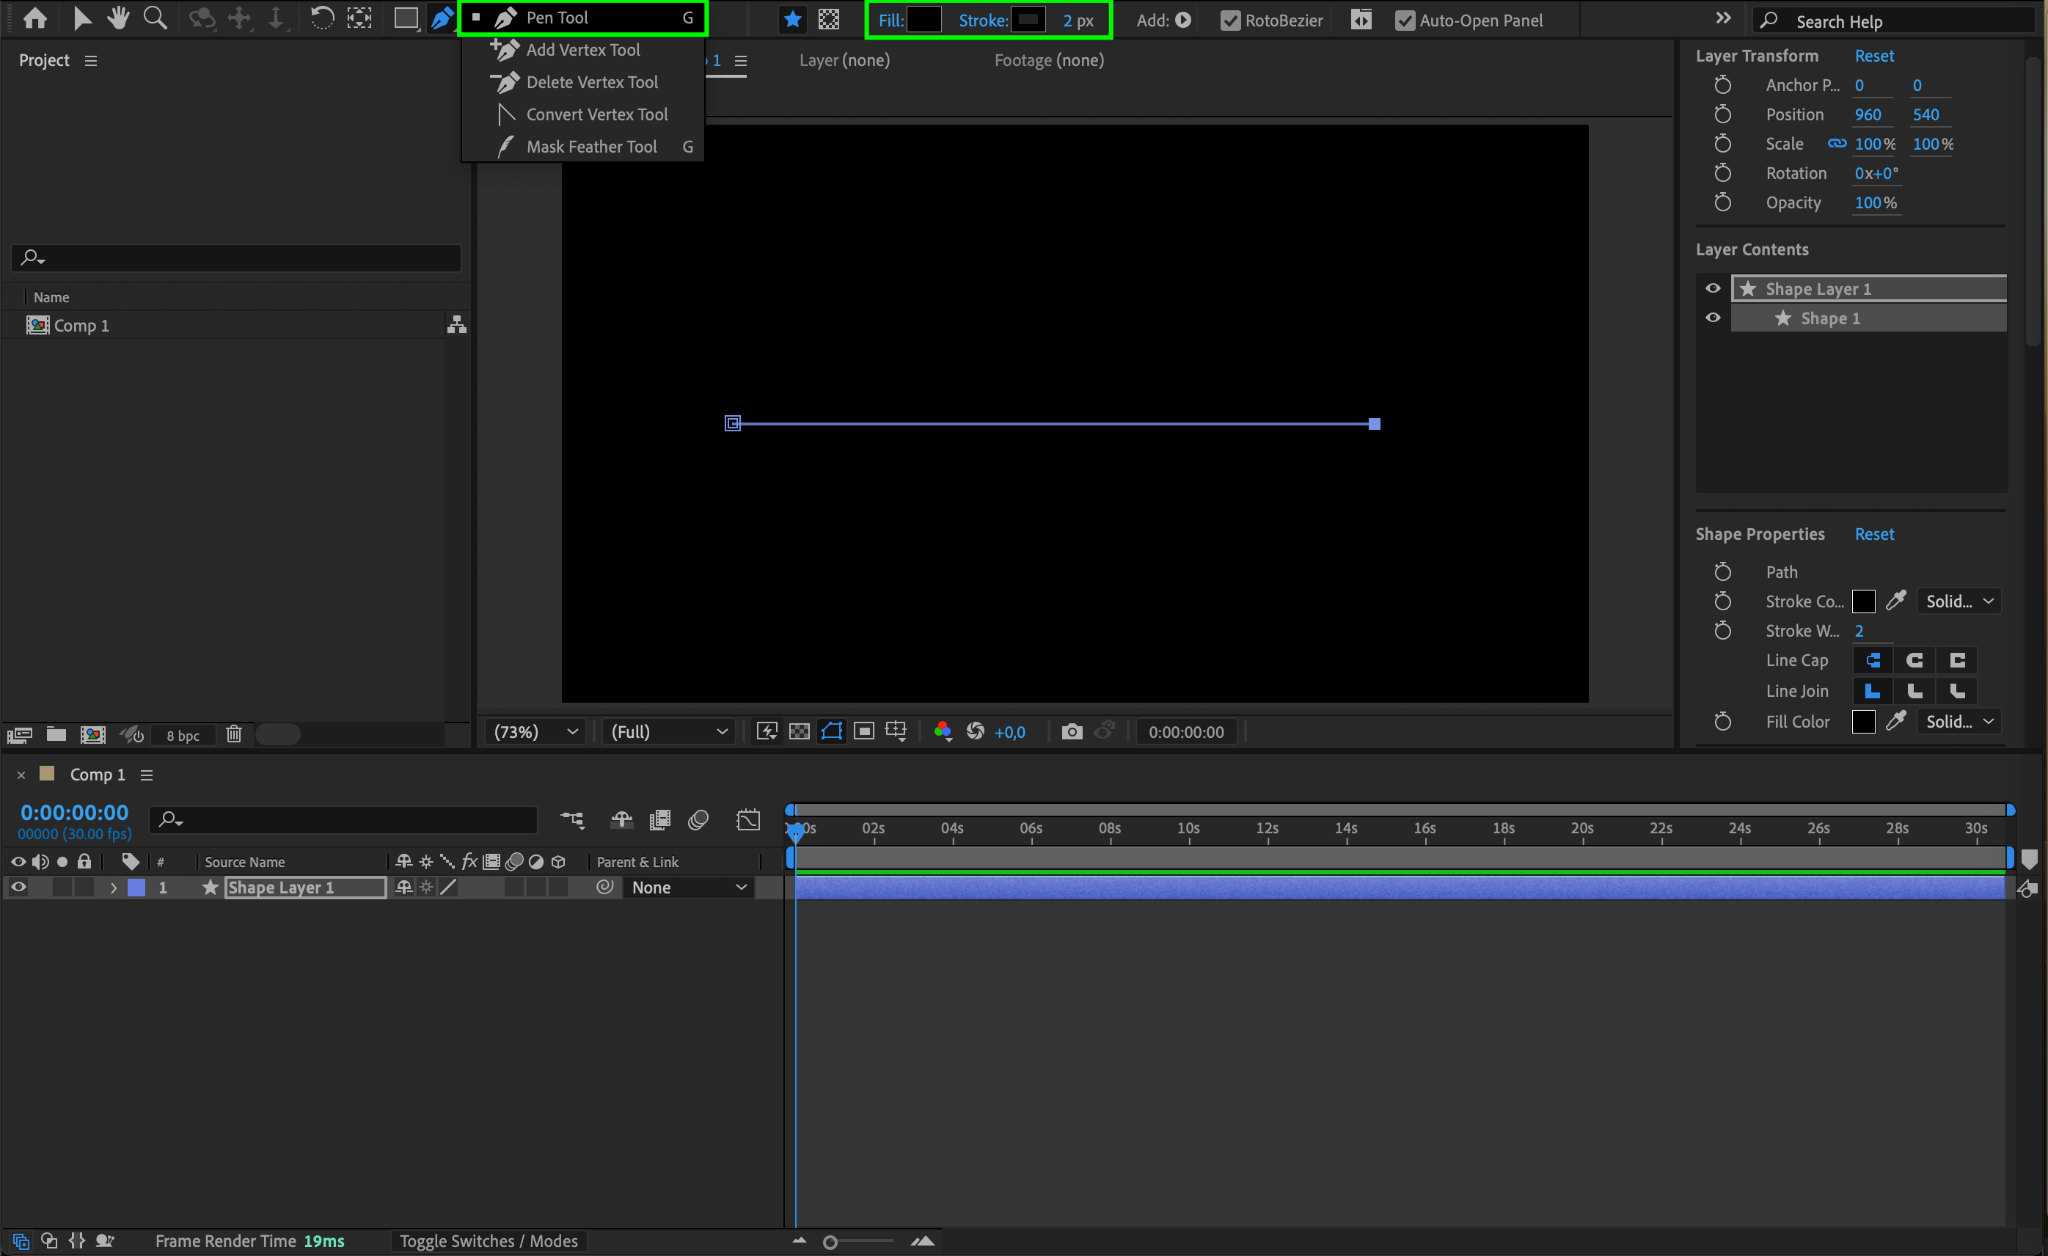Select the Rectangle shape tool
Image resolution: width=2048 pixels, height=1256 pixels.
coord(405,18)
